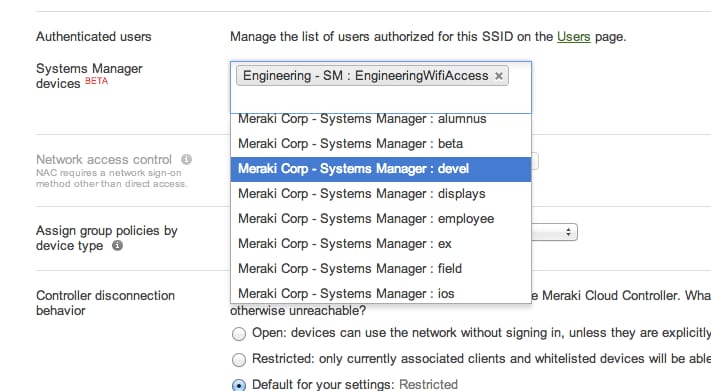Click the greyed Network access control heading

pos(104,160)
